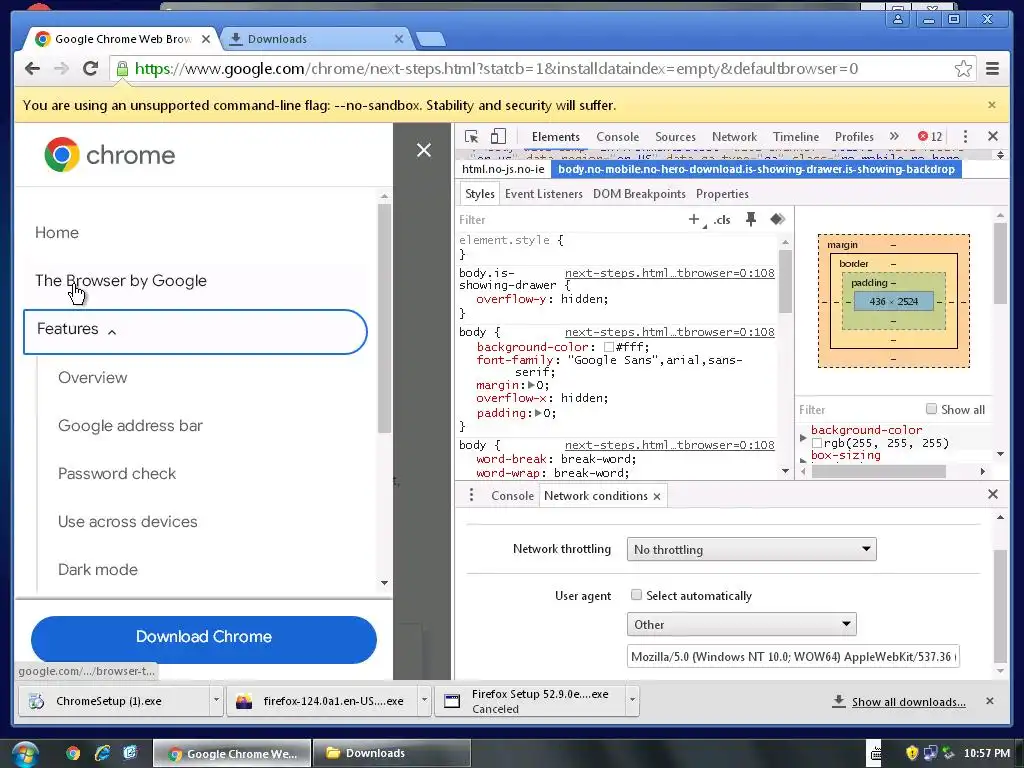Click the security shield tray icon
The image size is (1024, 768).
912,753
